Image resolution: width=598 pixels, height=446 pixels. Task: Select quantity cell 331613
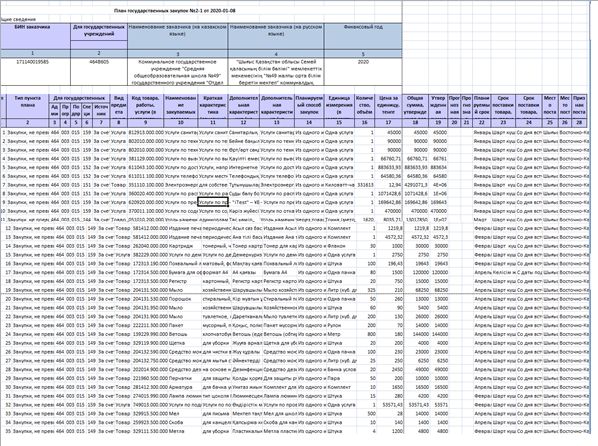pyautogui.click(x=365, y=185)
